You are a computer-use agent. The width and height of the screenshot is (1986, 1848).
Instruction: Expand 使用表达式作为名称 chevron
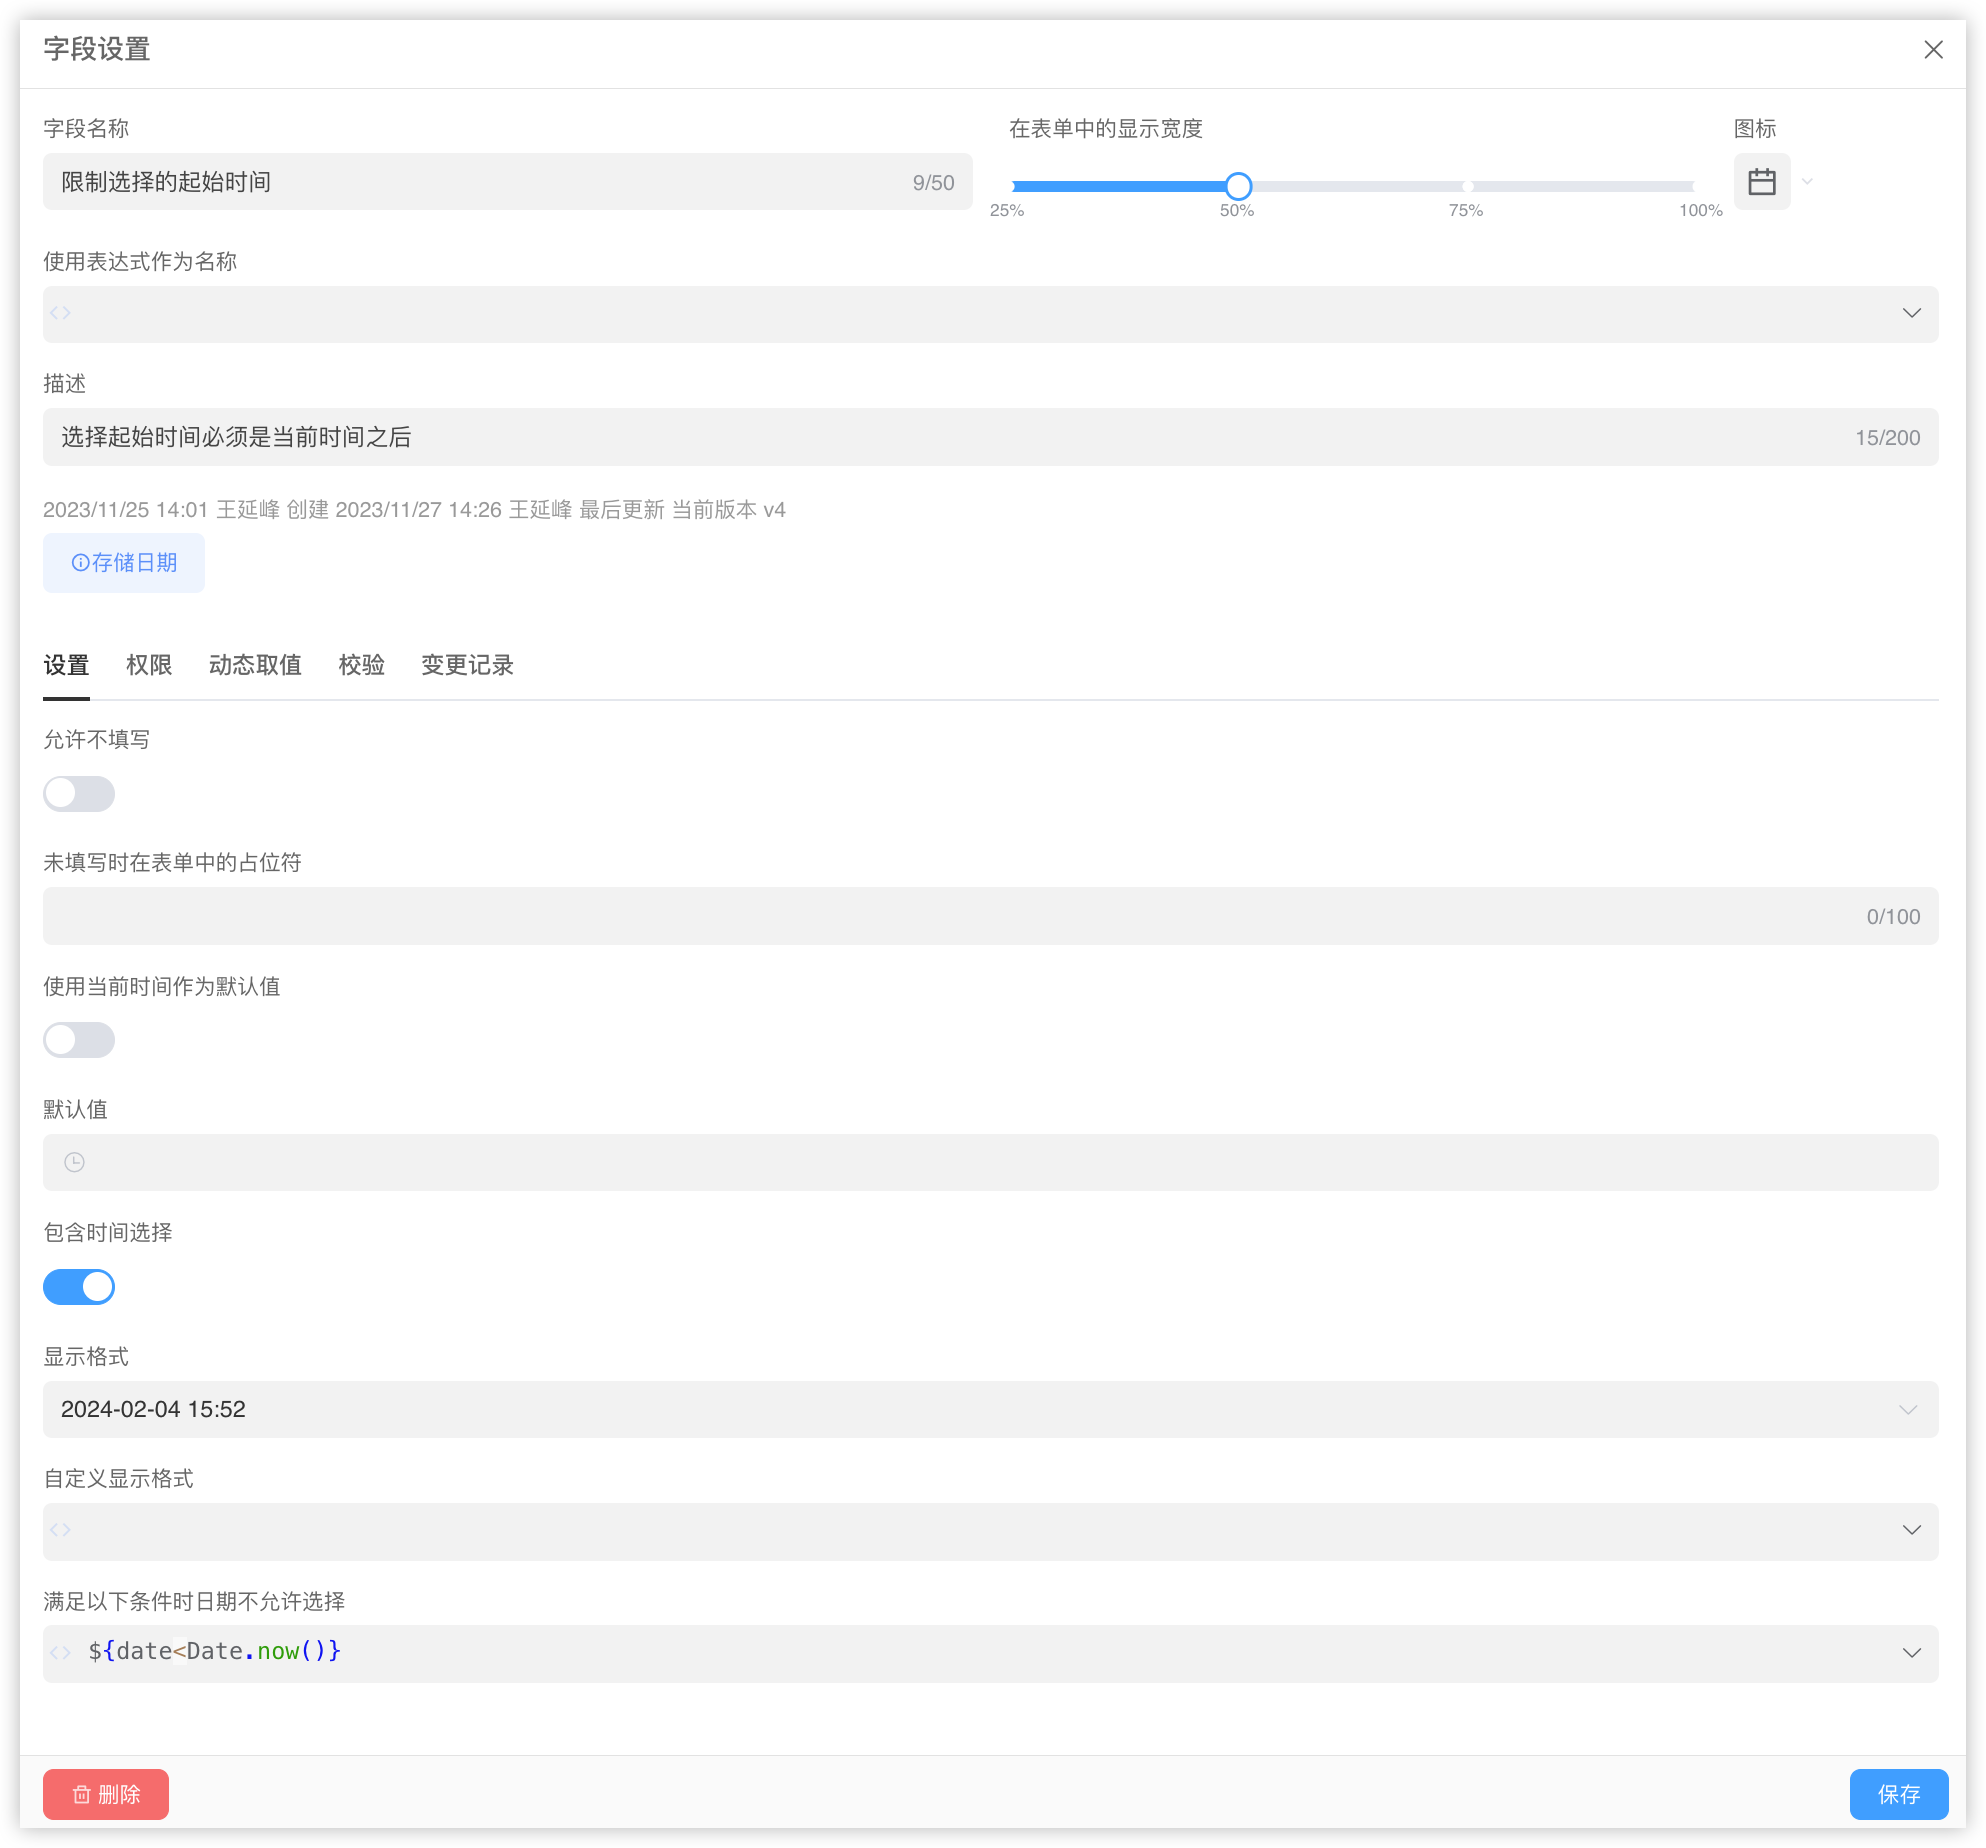pyautogui.click(x=1911, y=314)
